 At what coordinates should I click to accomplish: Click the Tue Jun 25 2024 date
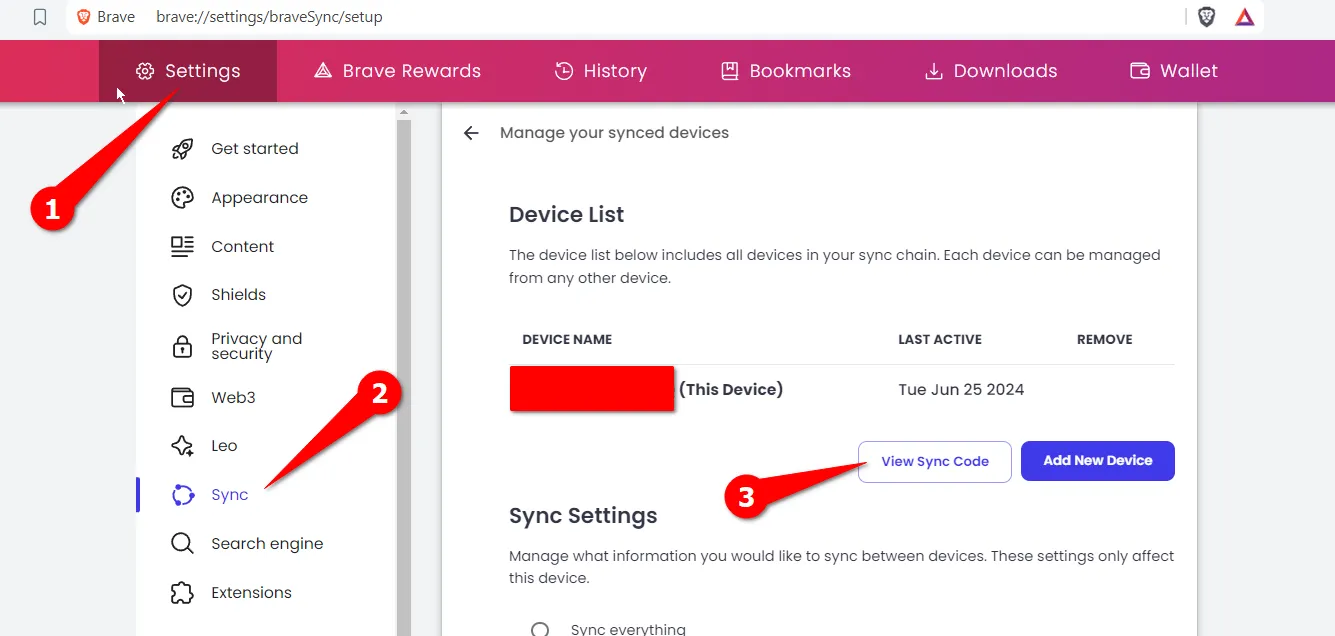[962, 390]
